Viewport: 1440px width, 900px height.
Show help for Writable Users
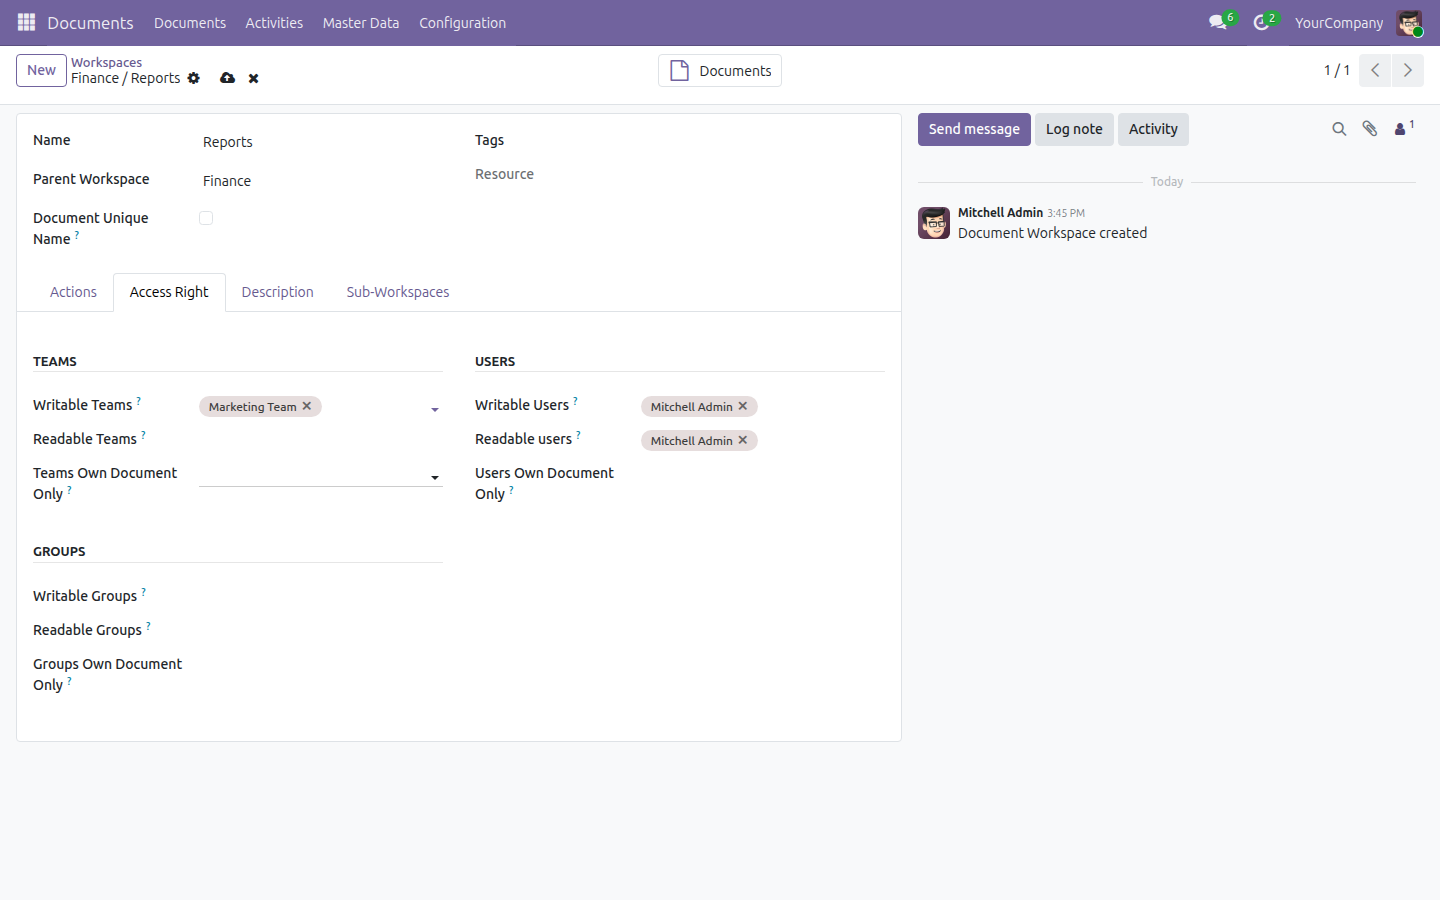[x=575, y=400]
